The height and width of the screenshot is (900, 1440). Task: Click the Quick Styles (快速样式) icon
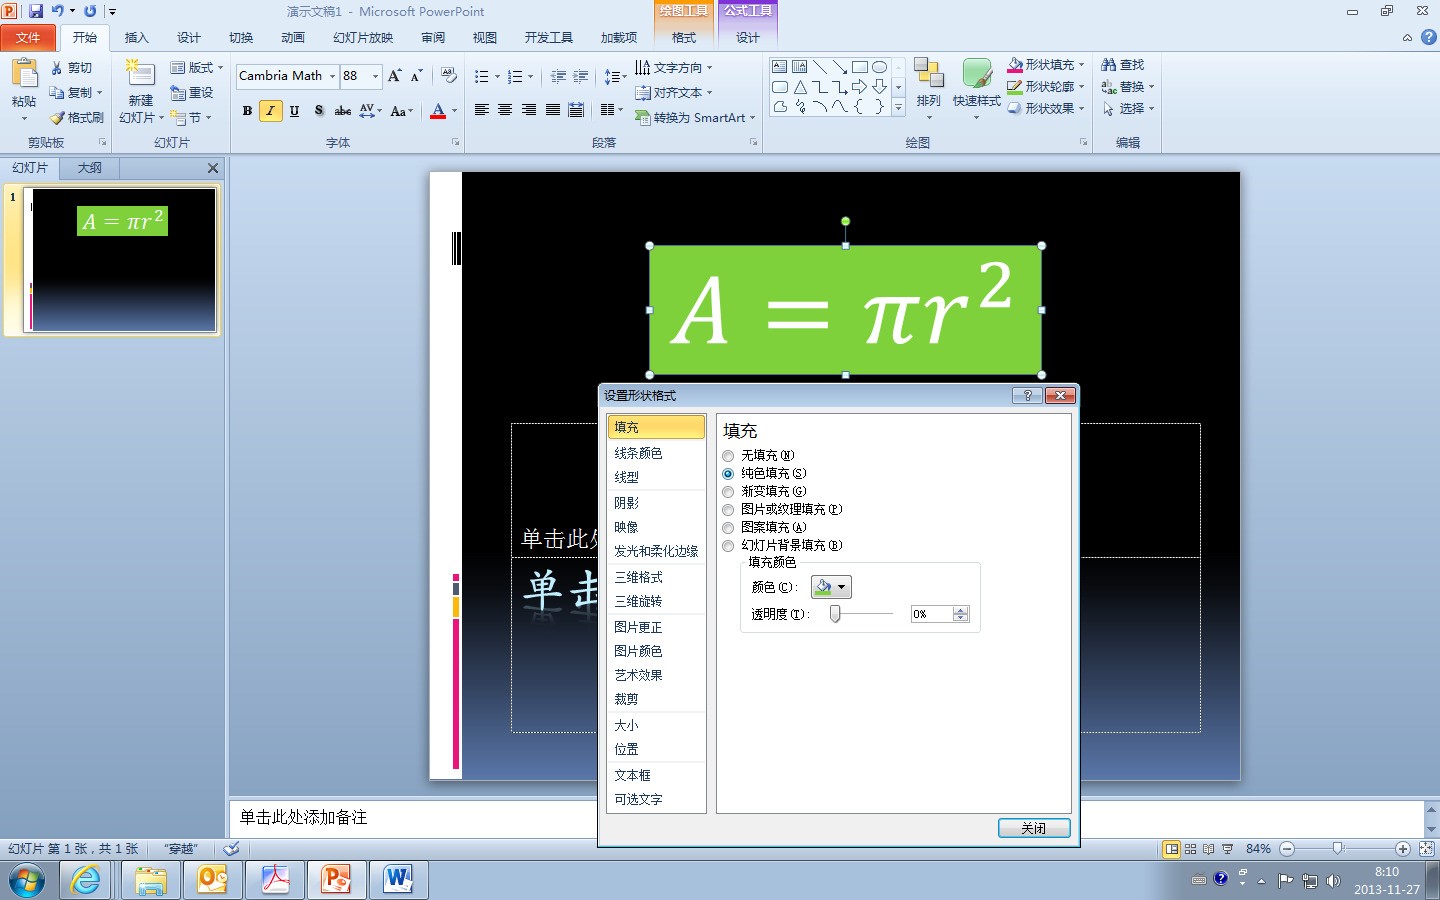977,88
